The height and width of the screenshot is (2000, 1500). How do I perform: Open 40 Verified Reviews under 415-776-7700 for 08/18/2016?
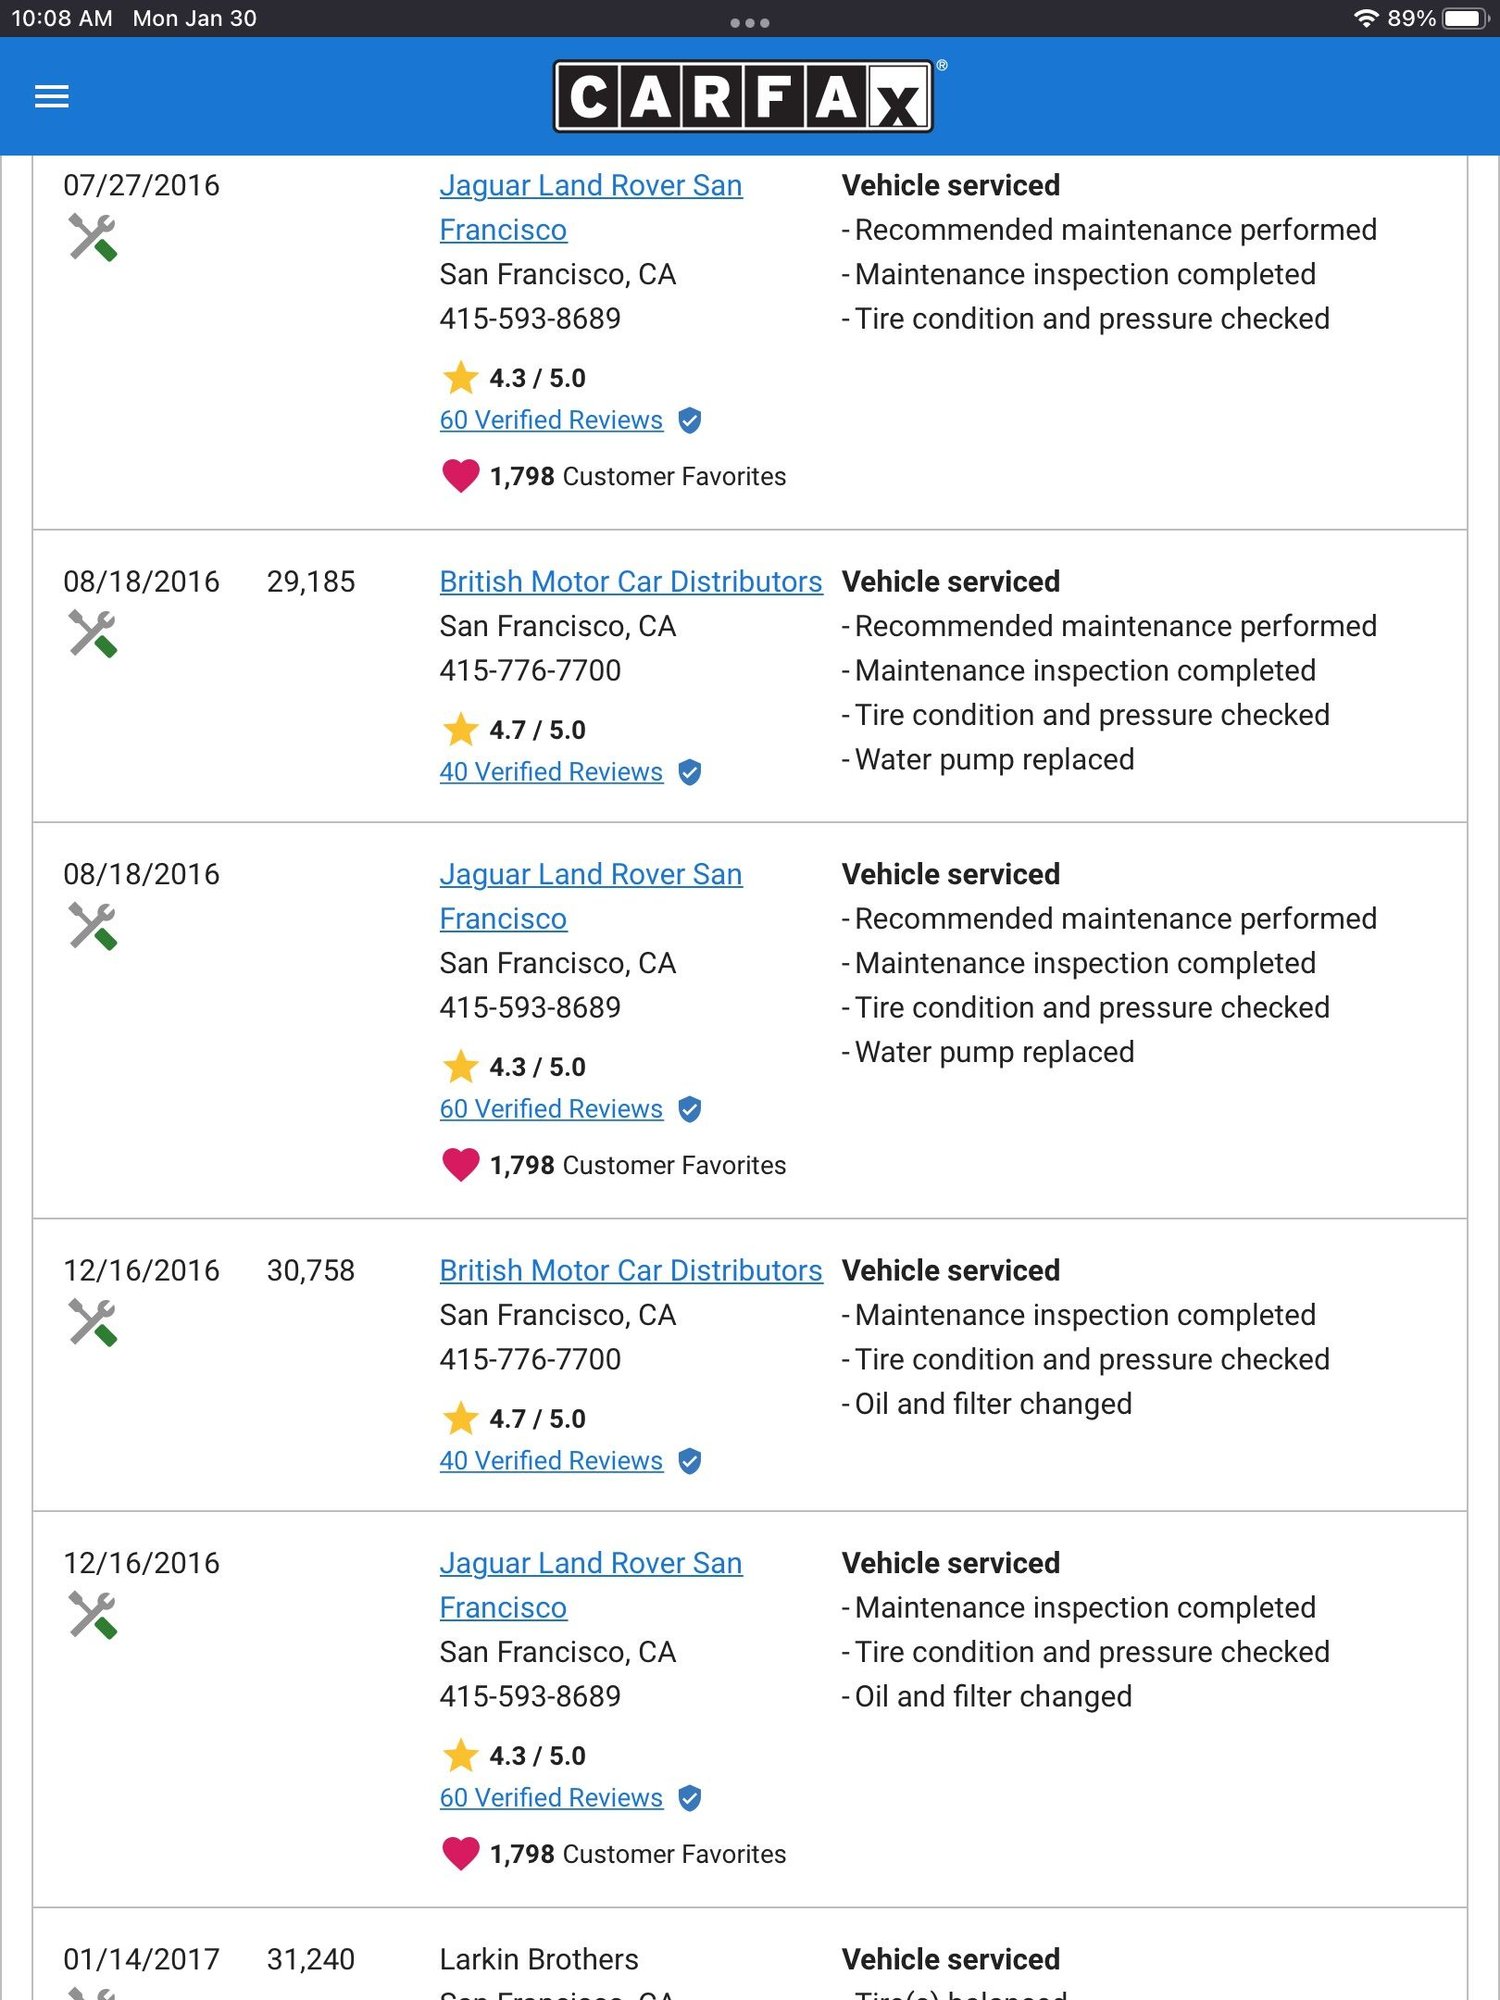click(x=551, y=772)
